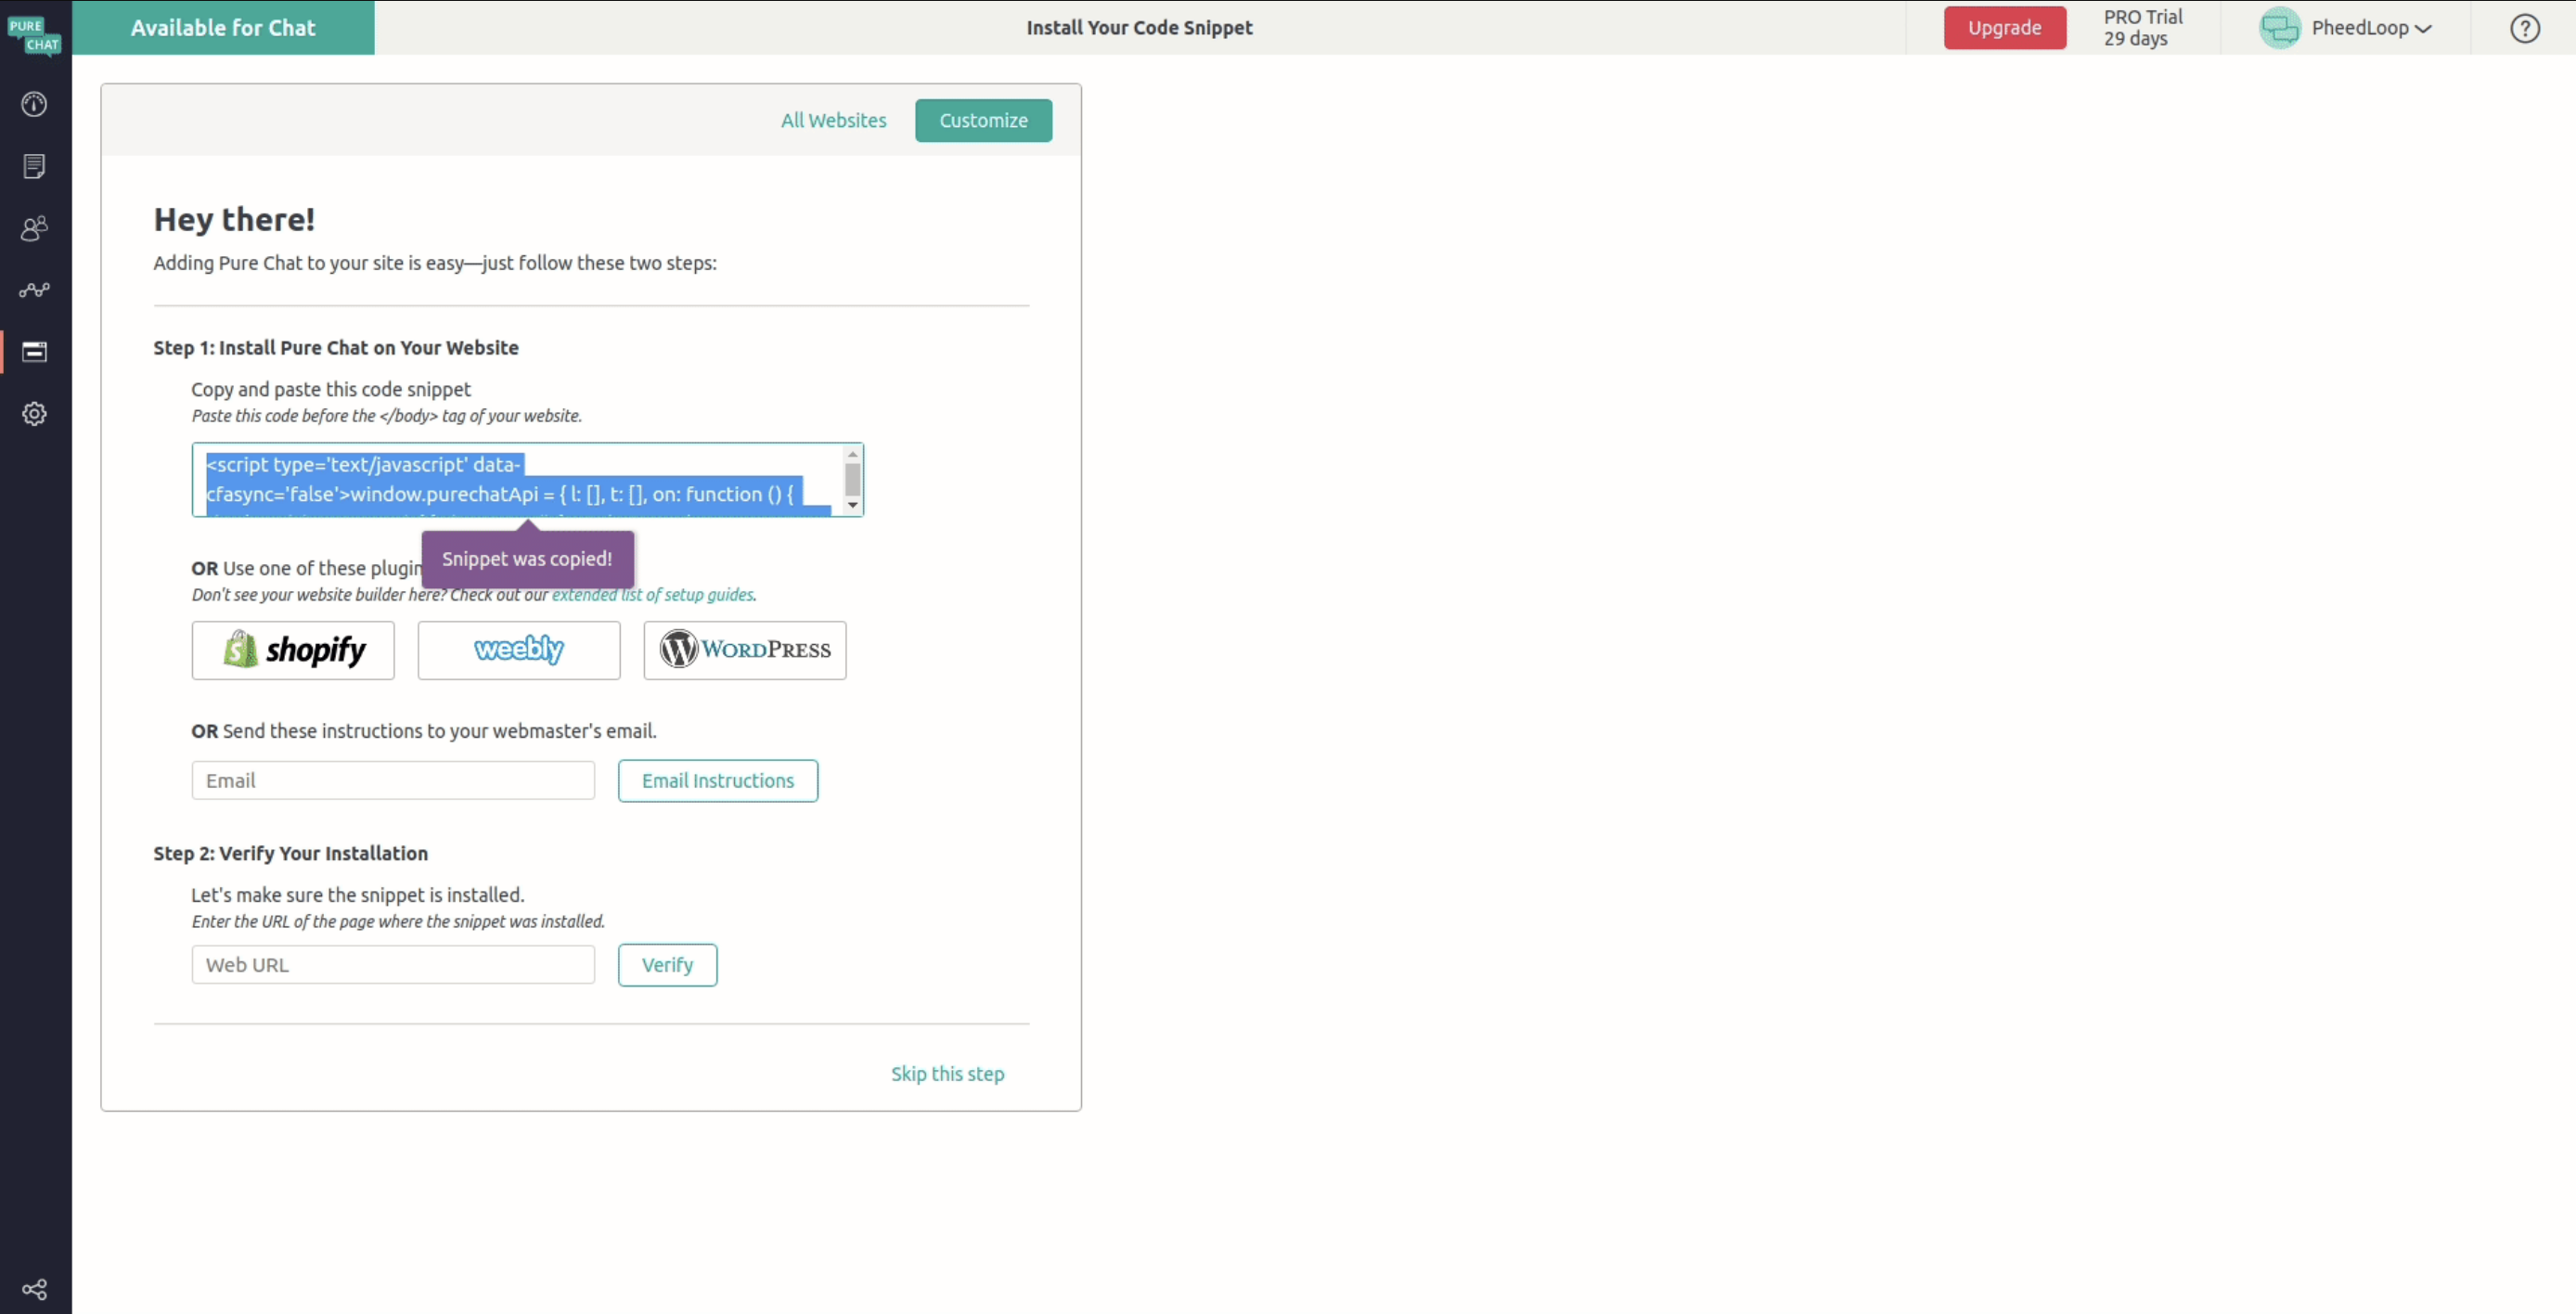The image size is (2576, 1314).
Task: Click the red Upgrade button
Action: point(2004,28)
